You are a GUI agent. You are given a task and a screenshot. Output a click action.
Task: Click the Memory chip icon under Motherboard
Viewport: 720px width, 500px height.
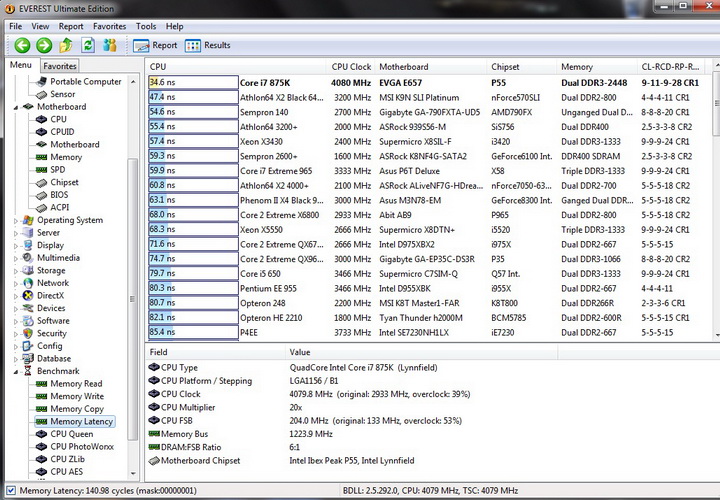(x=41, y=157)
